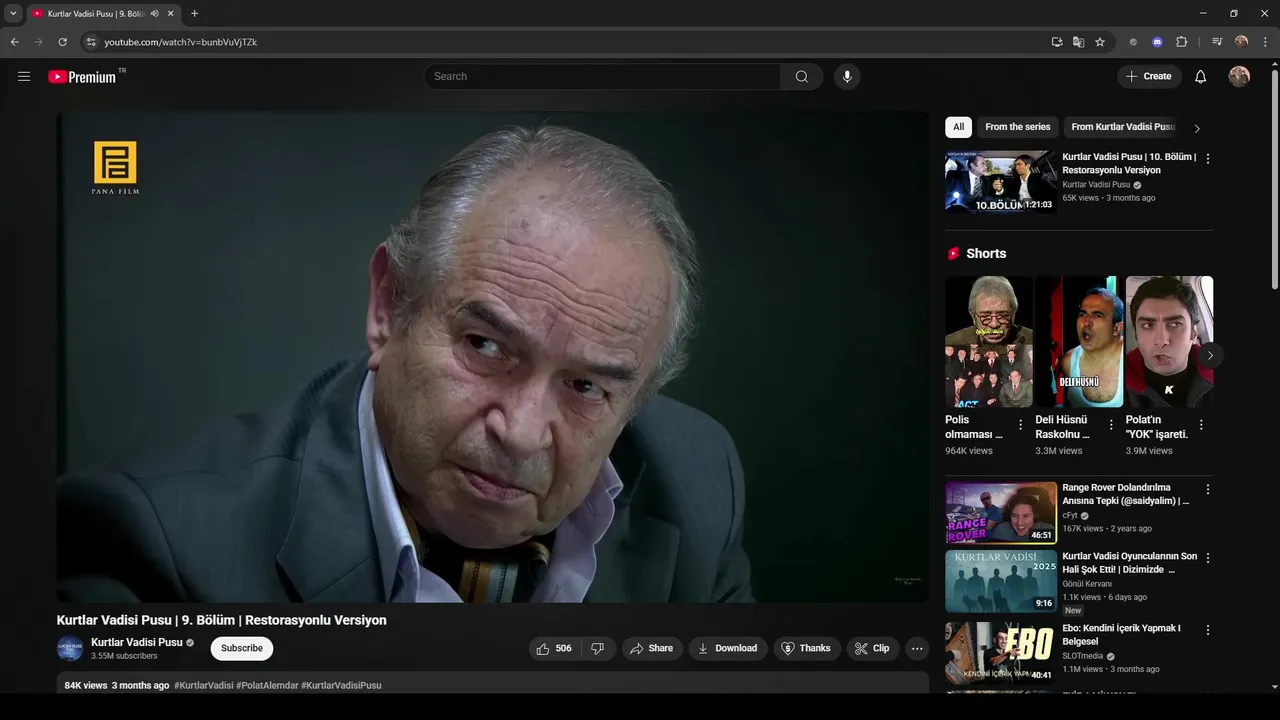Select the All filter chip

pos(958,127)
